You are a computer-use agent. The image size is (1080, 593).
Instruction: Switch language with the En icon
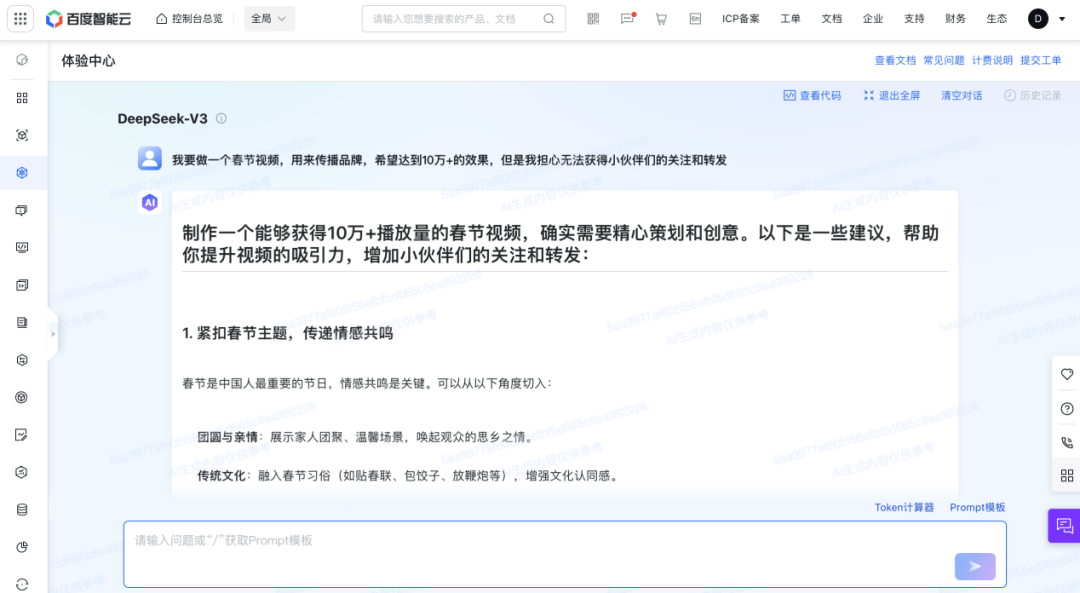(695, 19)
